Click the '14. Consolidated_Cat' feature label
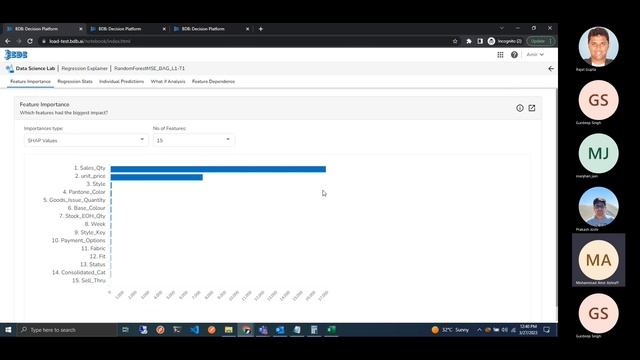Viewport: 640px width, 360px height. point(78,272)
